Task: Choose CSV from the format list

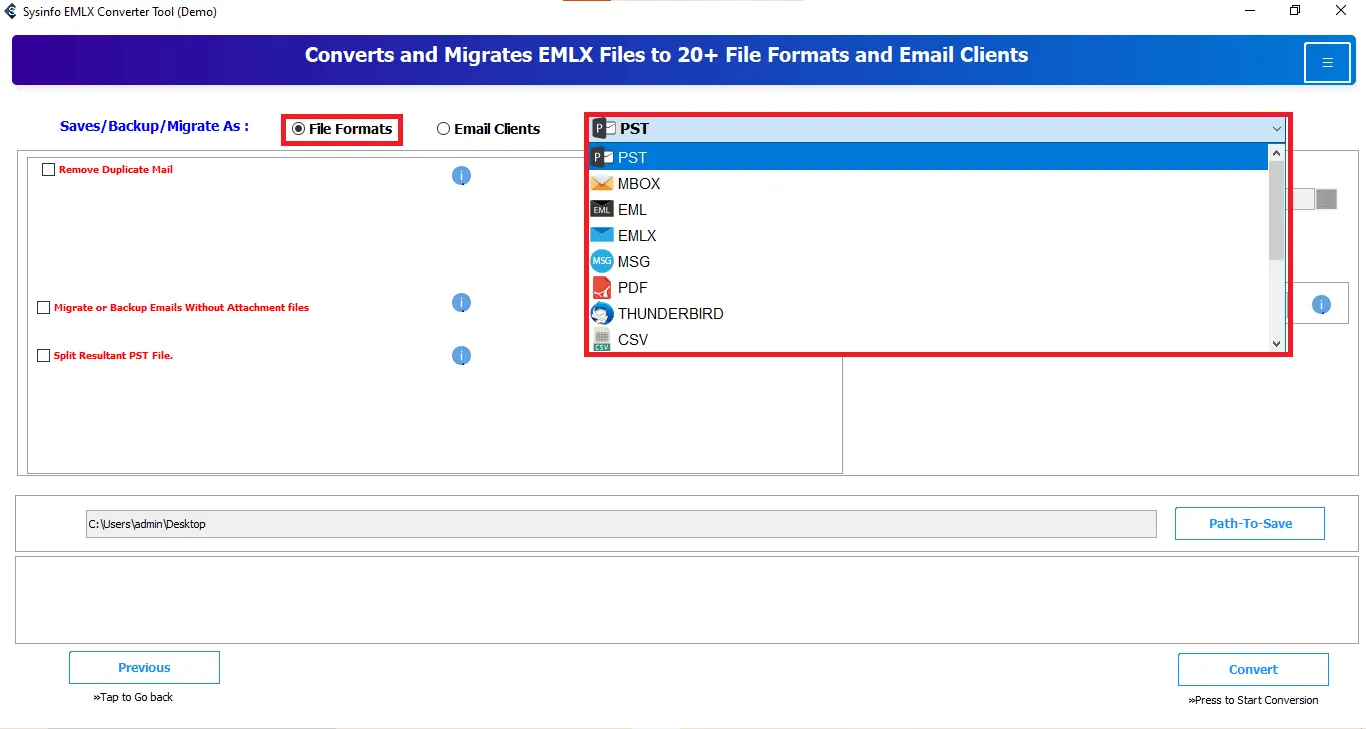Action: (928, 340)
